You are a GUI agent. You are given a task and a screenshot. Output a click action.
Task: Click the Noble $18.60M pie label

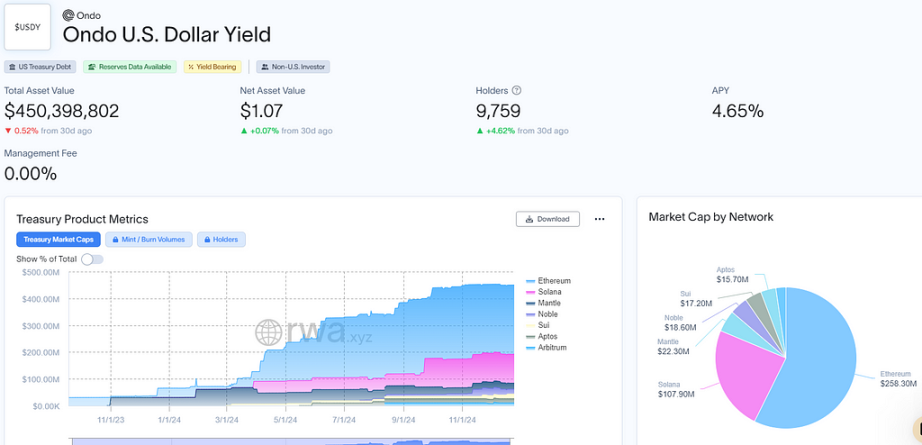click(681, 322)
